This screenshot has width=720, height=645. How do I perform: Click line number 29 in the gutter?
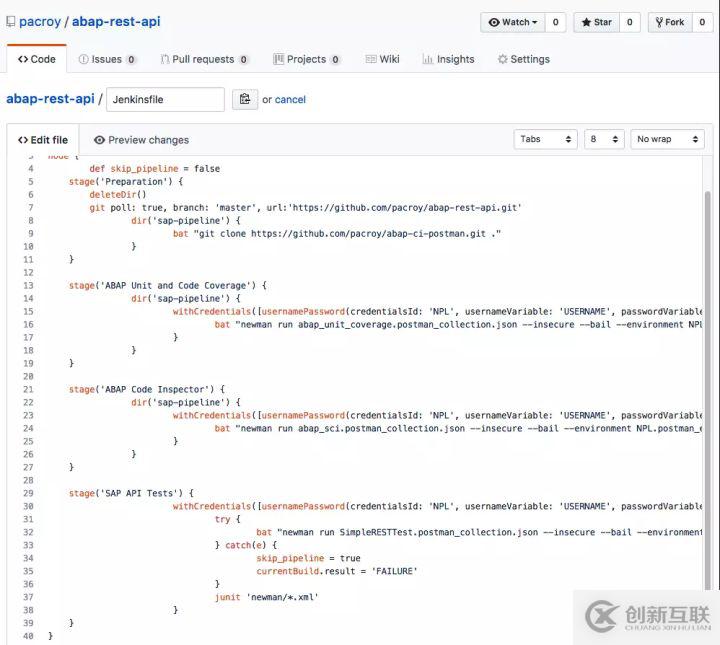[x=28, y=493]
